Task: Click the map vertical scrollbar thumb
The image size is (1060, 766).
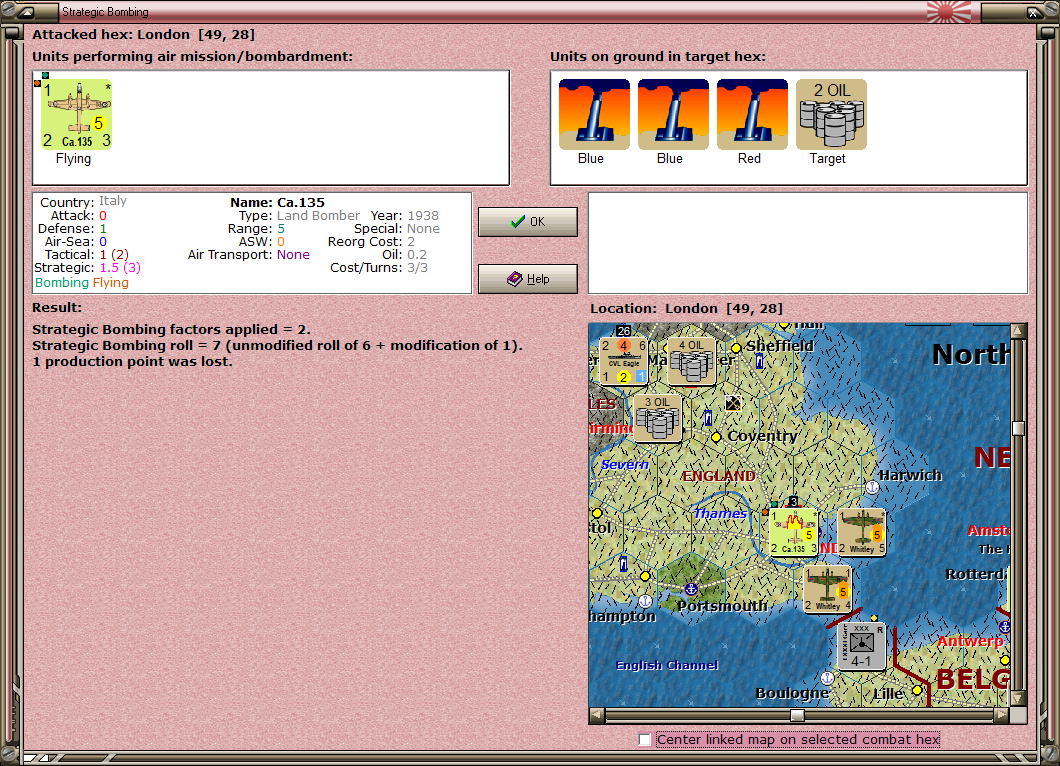Action: point(1018,428)
